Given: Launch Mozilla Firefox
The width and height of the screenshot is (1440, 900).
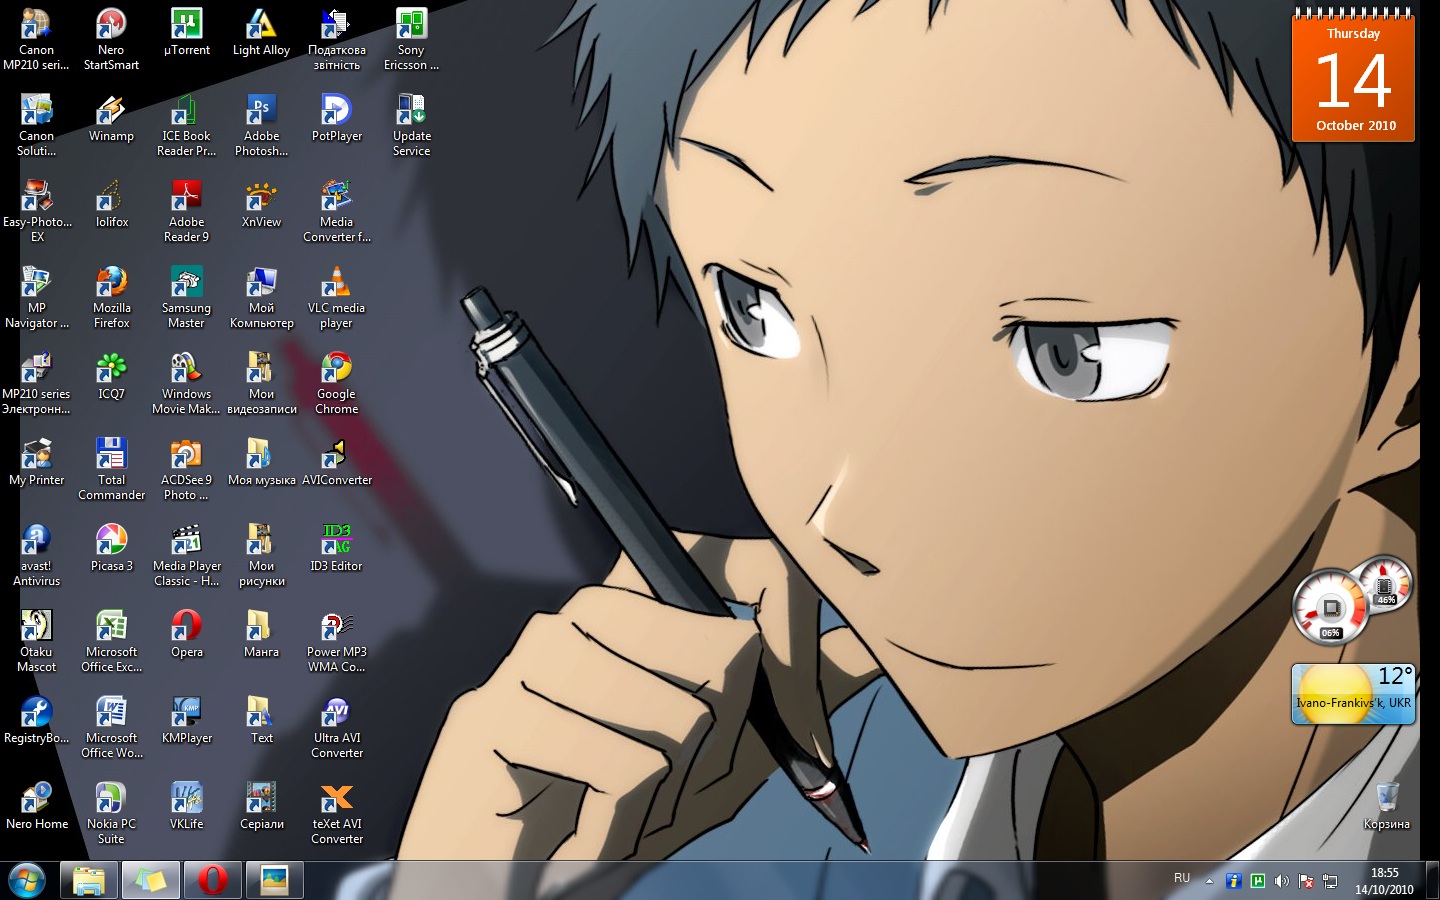Looking at the screenshot, I should (x=111, y=298).
